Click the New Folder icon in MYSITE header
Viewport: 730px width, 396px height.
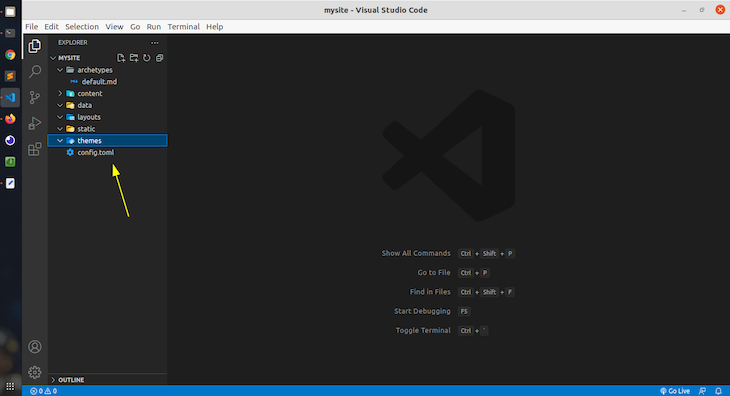click(134, 58)
